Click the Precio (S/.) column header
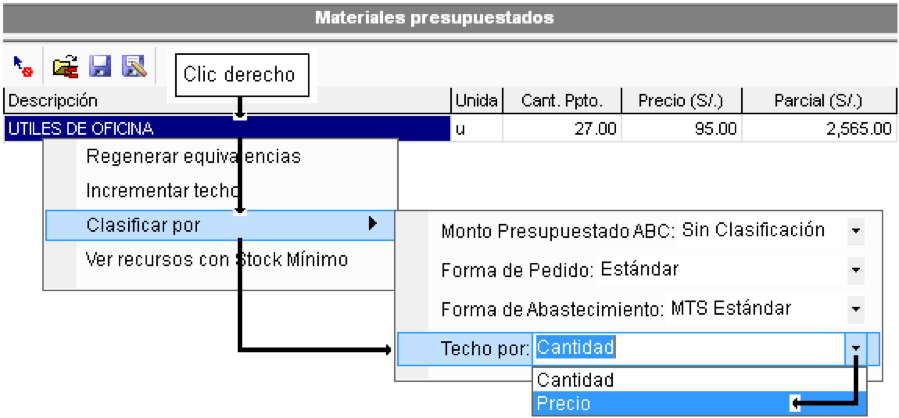899x418 pixels. pos(681,101)
